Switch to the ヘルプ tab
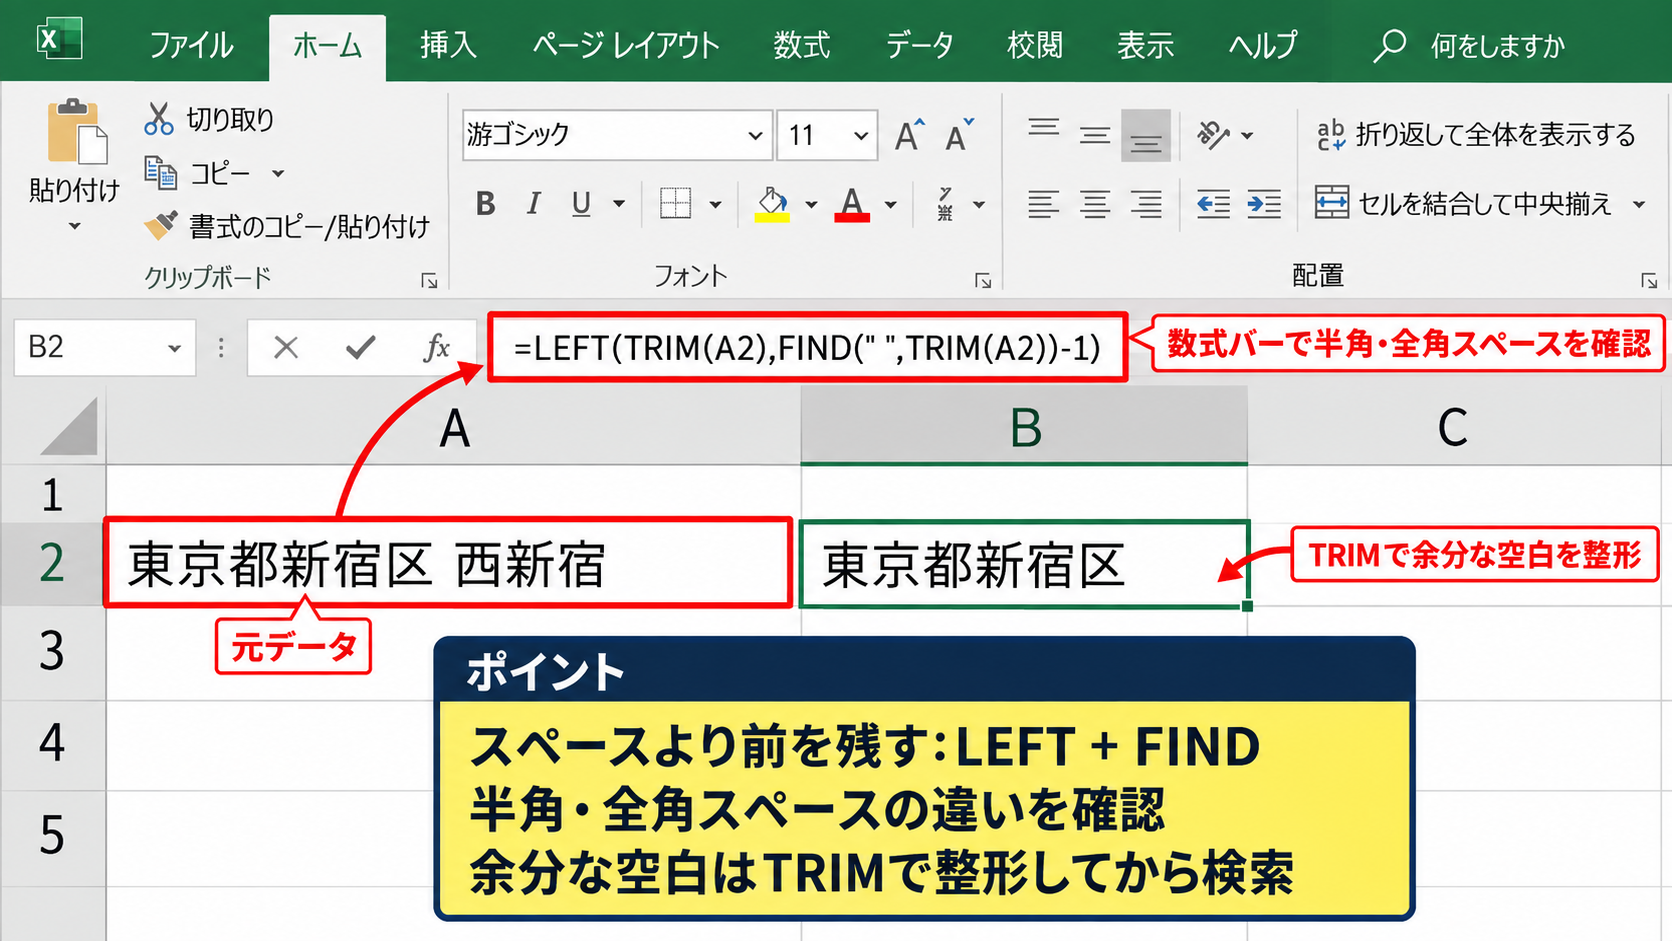The width and height of the screenshot is (1672, 941). 1262,45
